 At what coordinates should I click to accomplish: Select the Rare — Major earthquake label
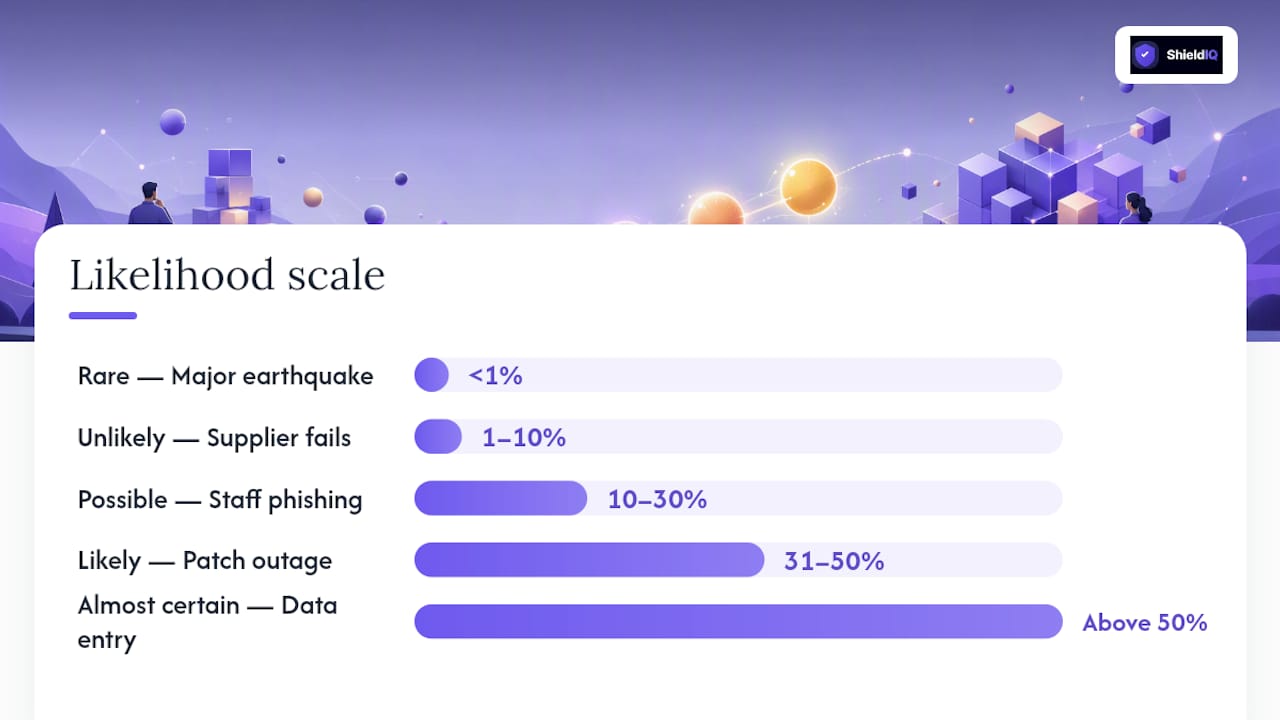(x=226, y=376)
